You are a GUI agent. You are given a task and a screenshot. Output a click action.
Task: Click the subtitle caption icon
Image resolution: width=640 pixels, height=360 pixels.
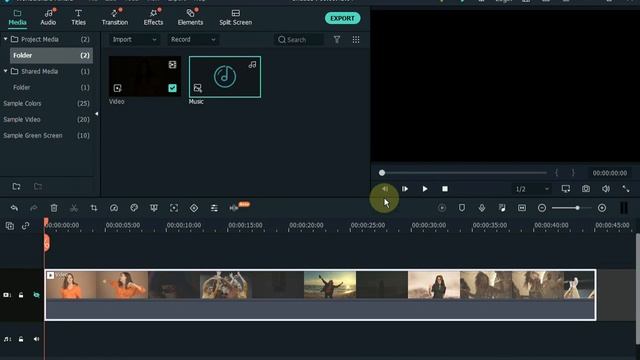click(x=522, y=208)
